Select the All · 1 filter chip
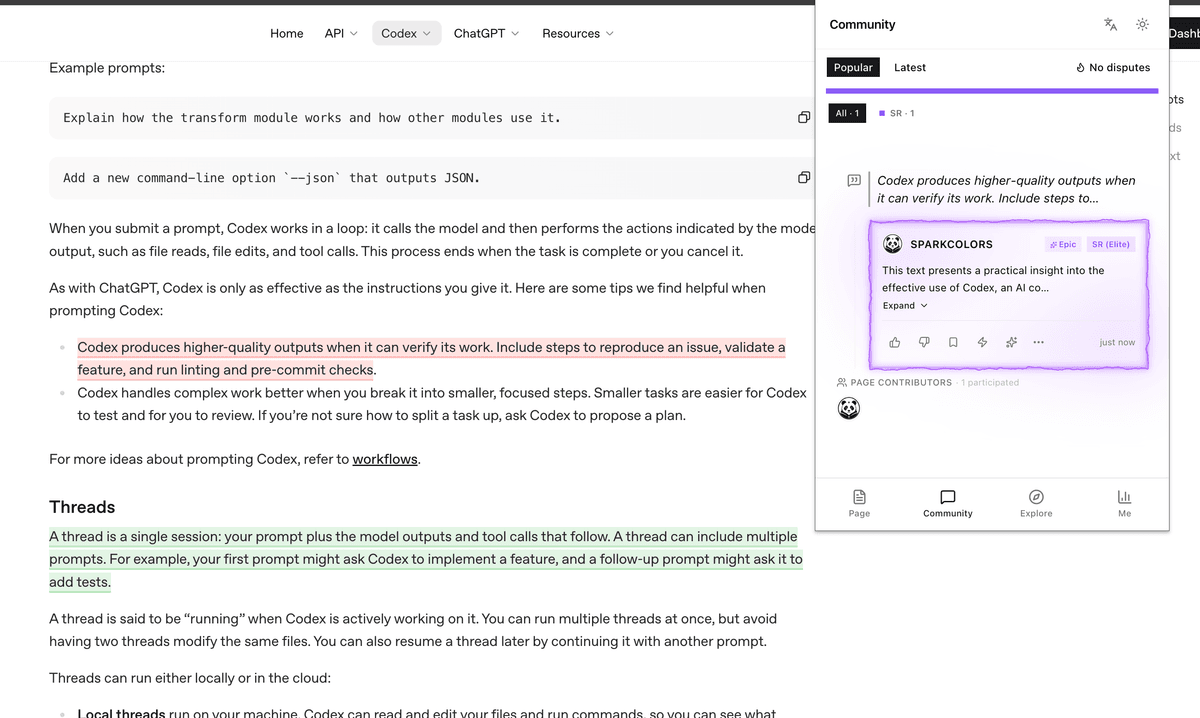 [847, 113]
